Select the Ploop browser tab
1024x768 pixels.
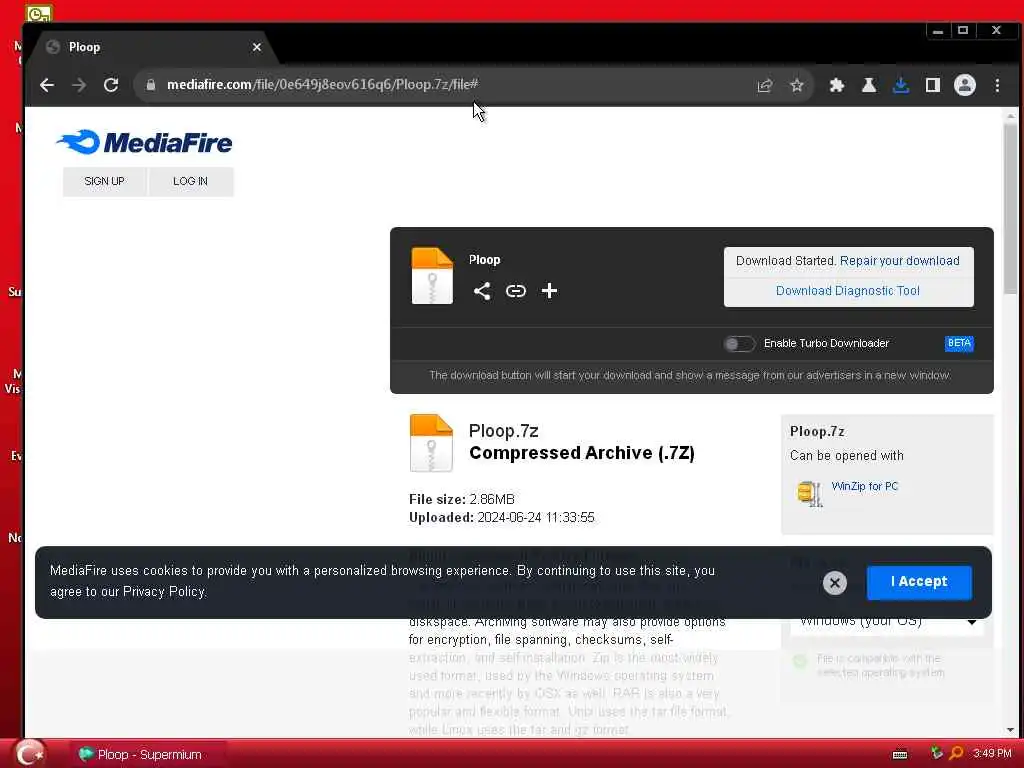(154, 47)
